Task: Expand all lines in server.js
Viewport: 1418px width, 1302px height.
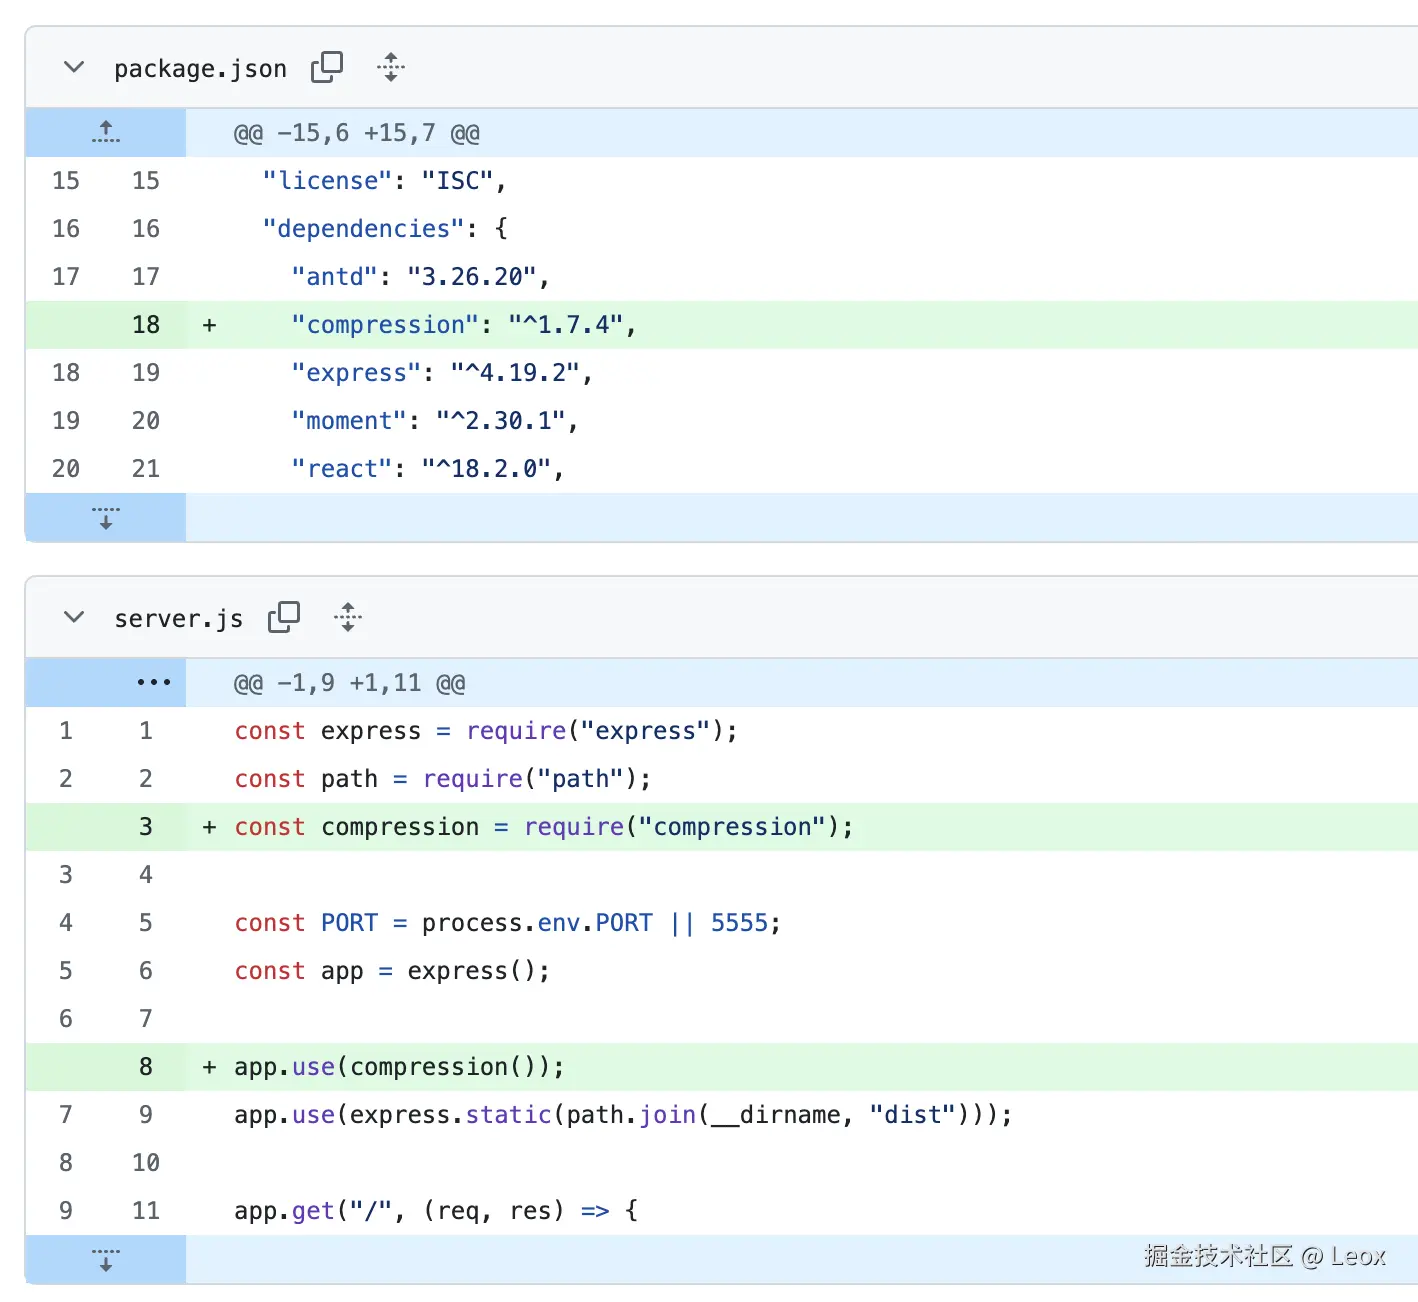Action: (348, 617)
